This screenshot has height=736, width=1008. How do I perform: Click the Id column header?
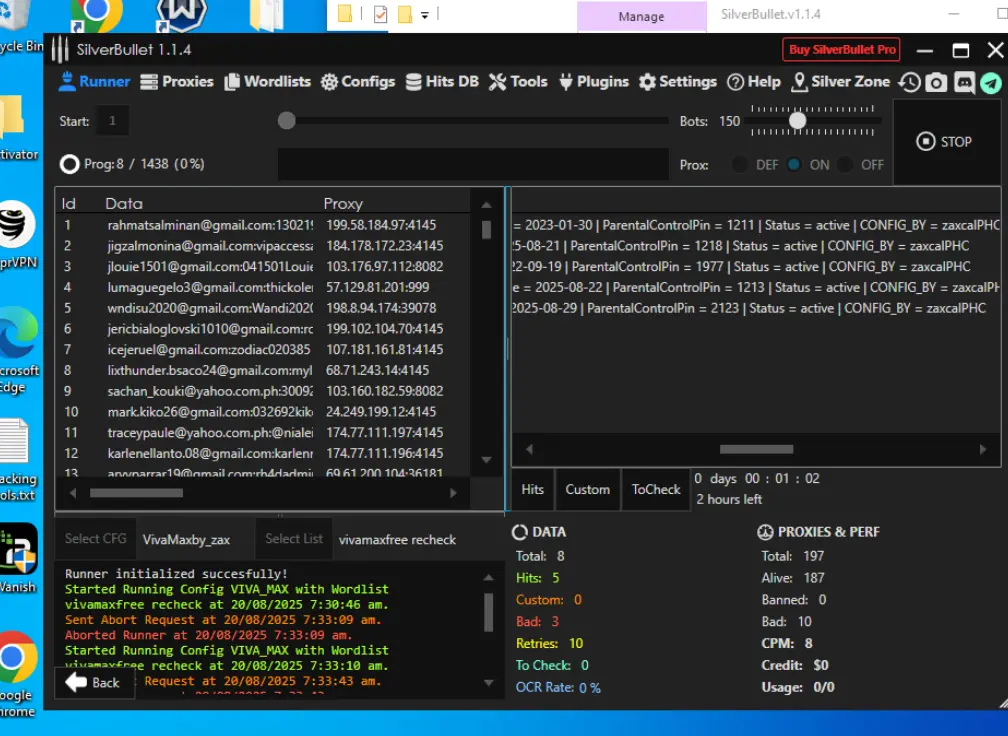point(69,204)
